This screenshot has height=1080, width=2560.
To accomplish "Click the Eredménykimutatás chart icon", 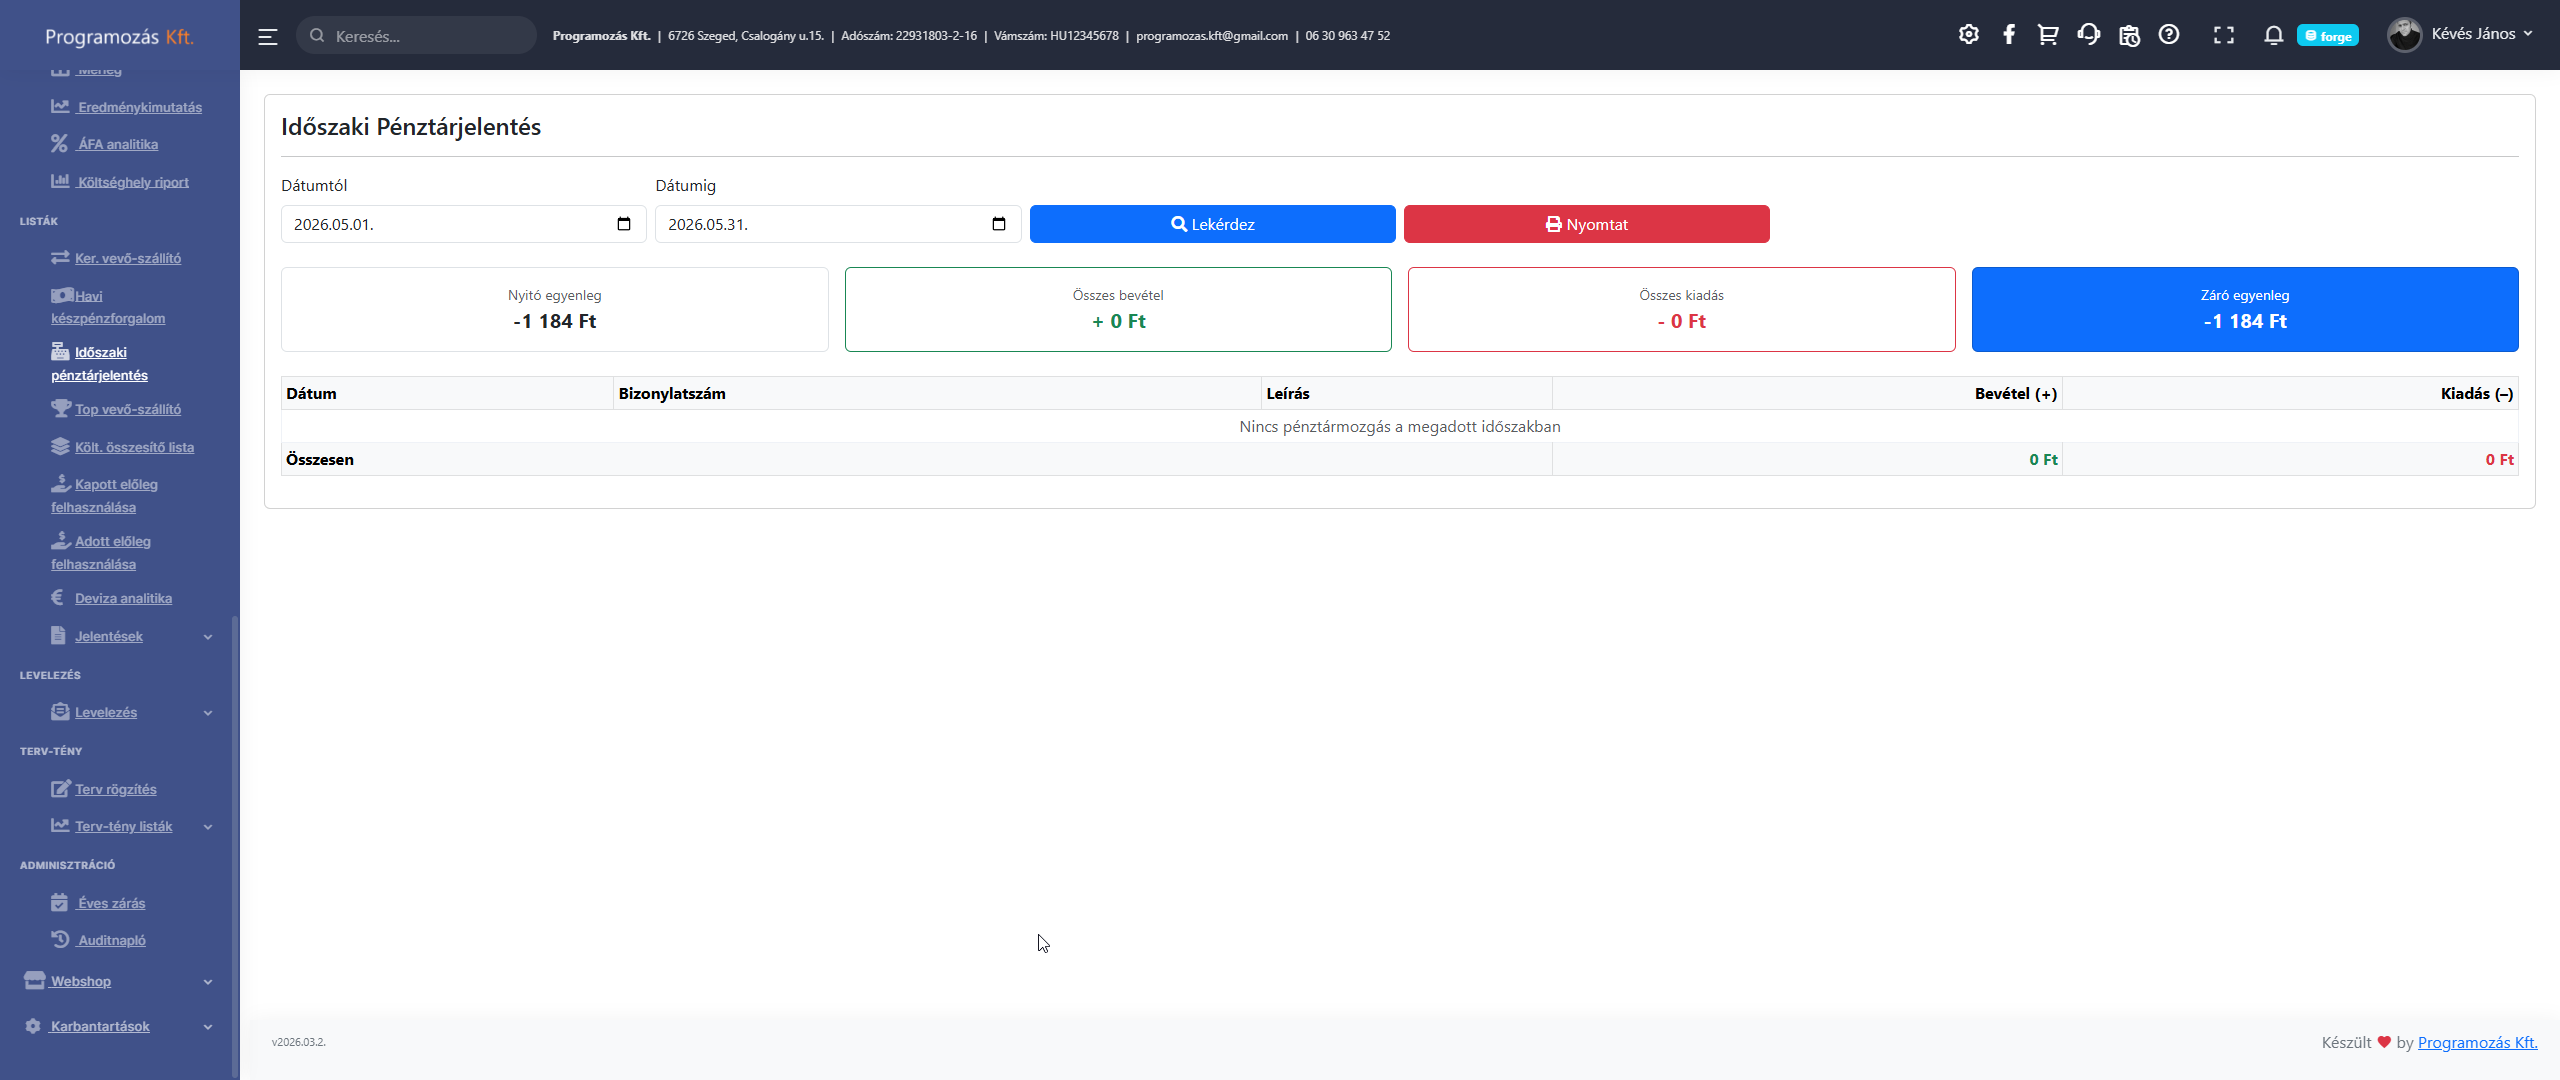I will [x=60, y=106].
